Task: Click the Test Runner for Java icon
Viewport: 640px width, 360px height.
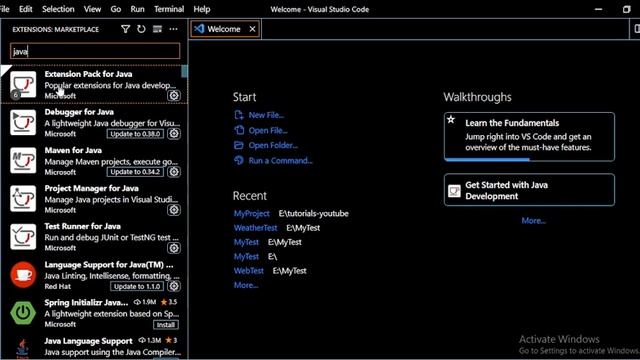Action: (x=23, y=236)
